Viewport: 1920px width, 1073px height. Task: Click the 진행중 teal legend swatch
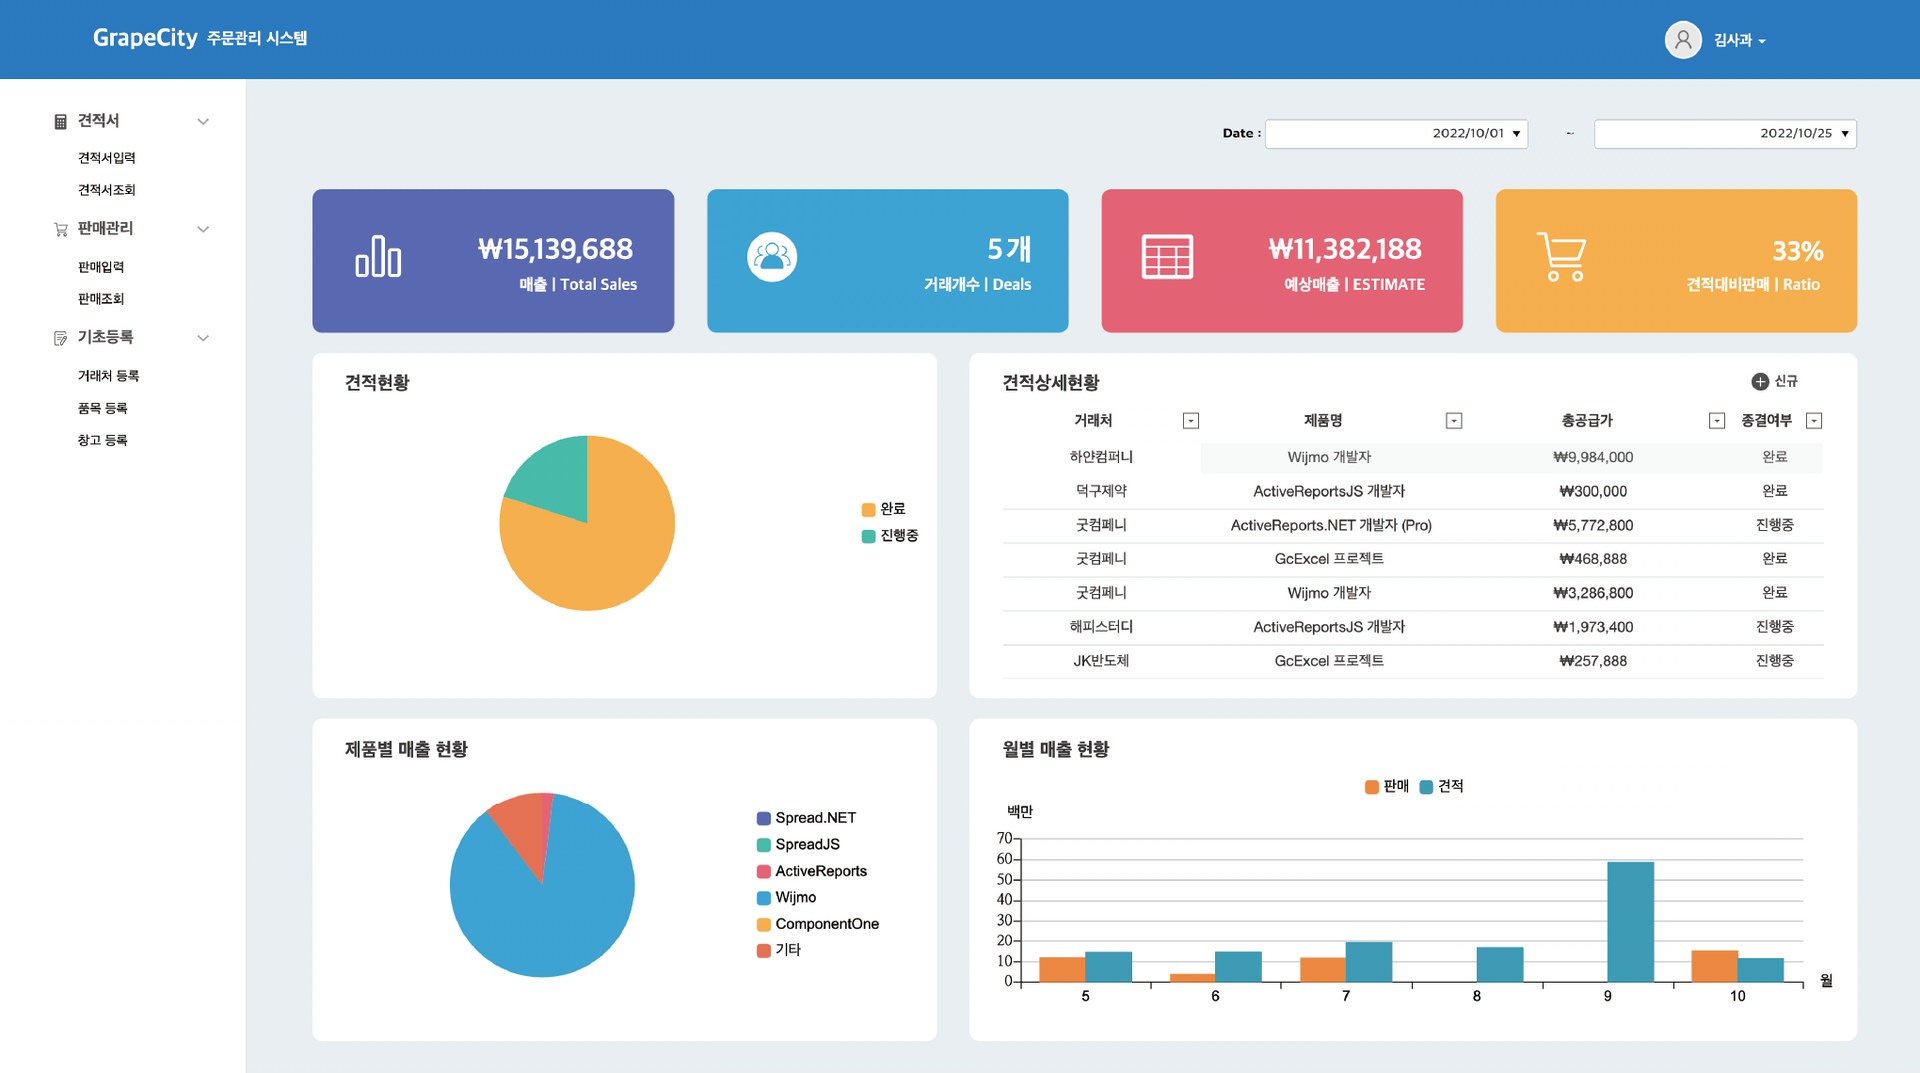click(868, 537)
